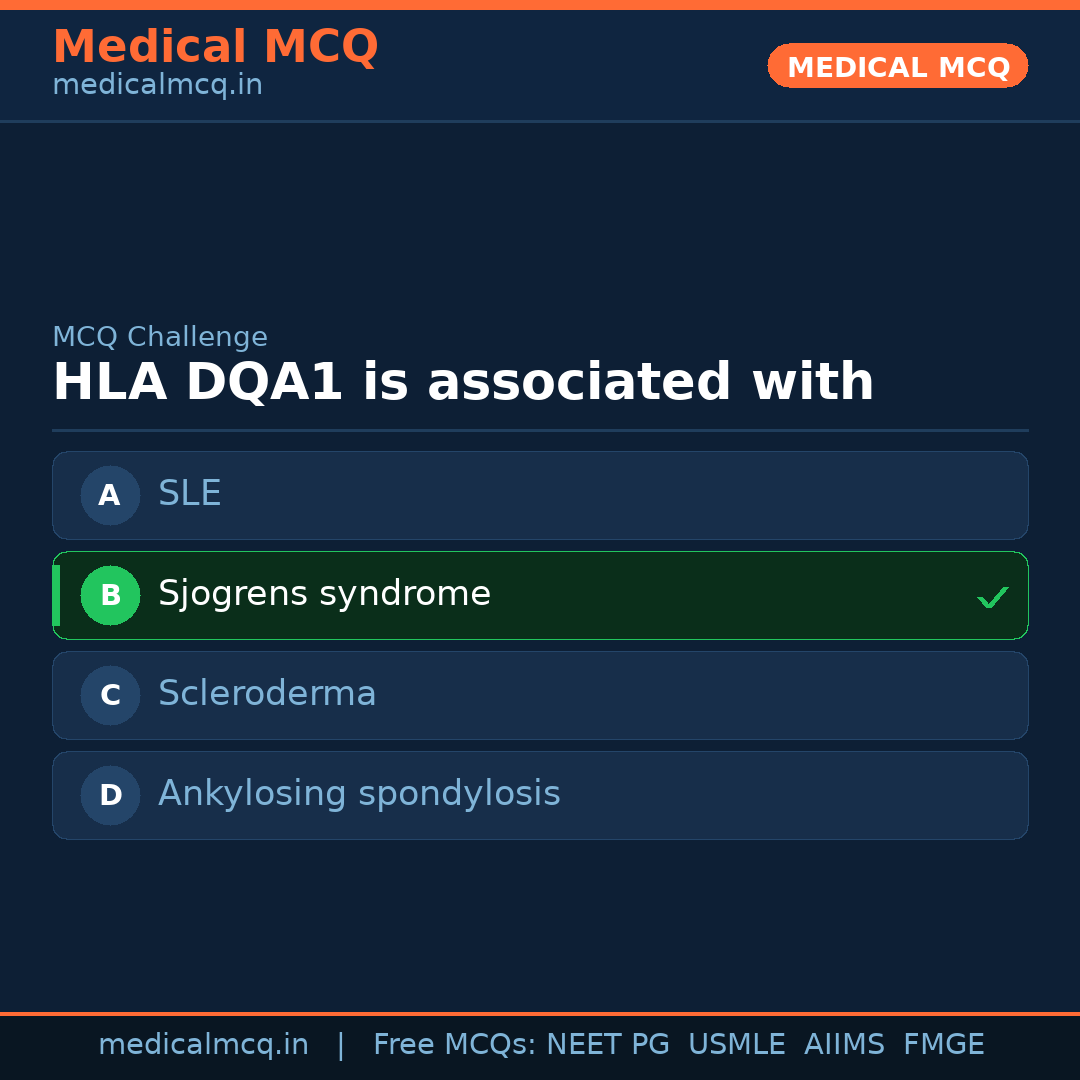The image size is (1080, 1080).
Task: Click the letter A circle icon
Action: pyautogui.click(x=110, y=495)
